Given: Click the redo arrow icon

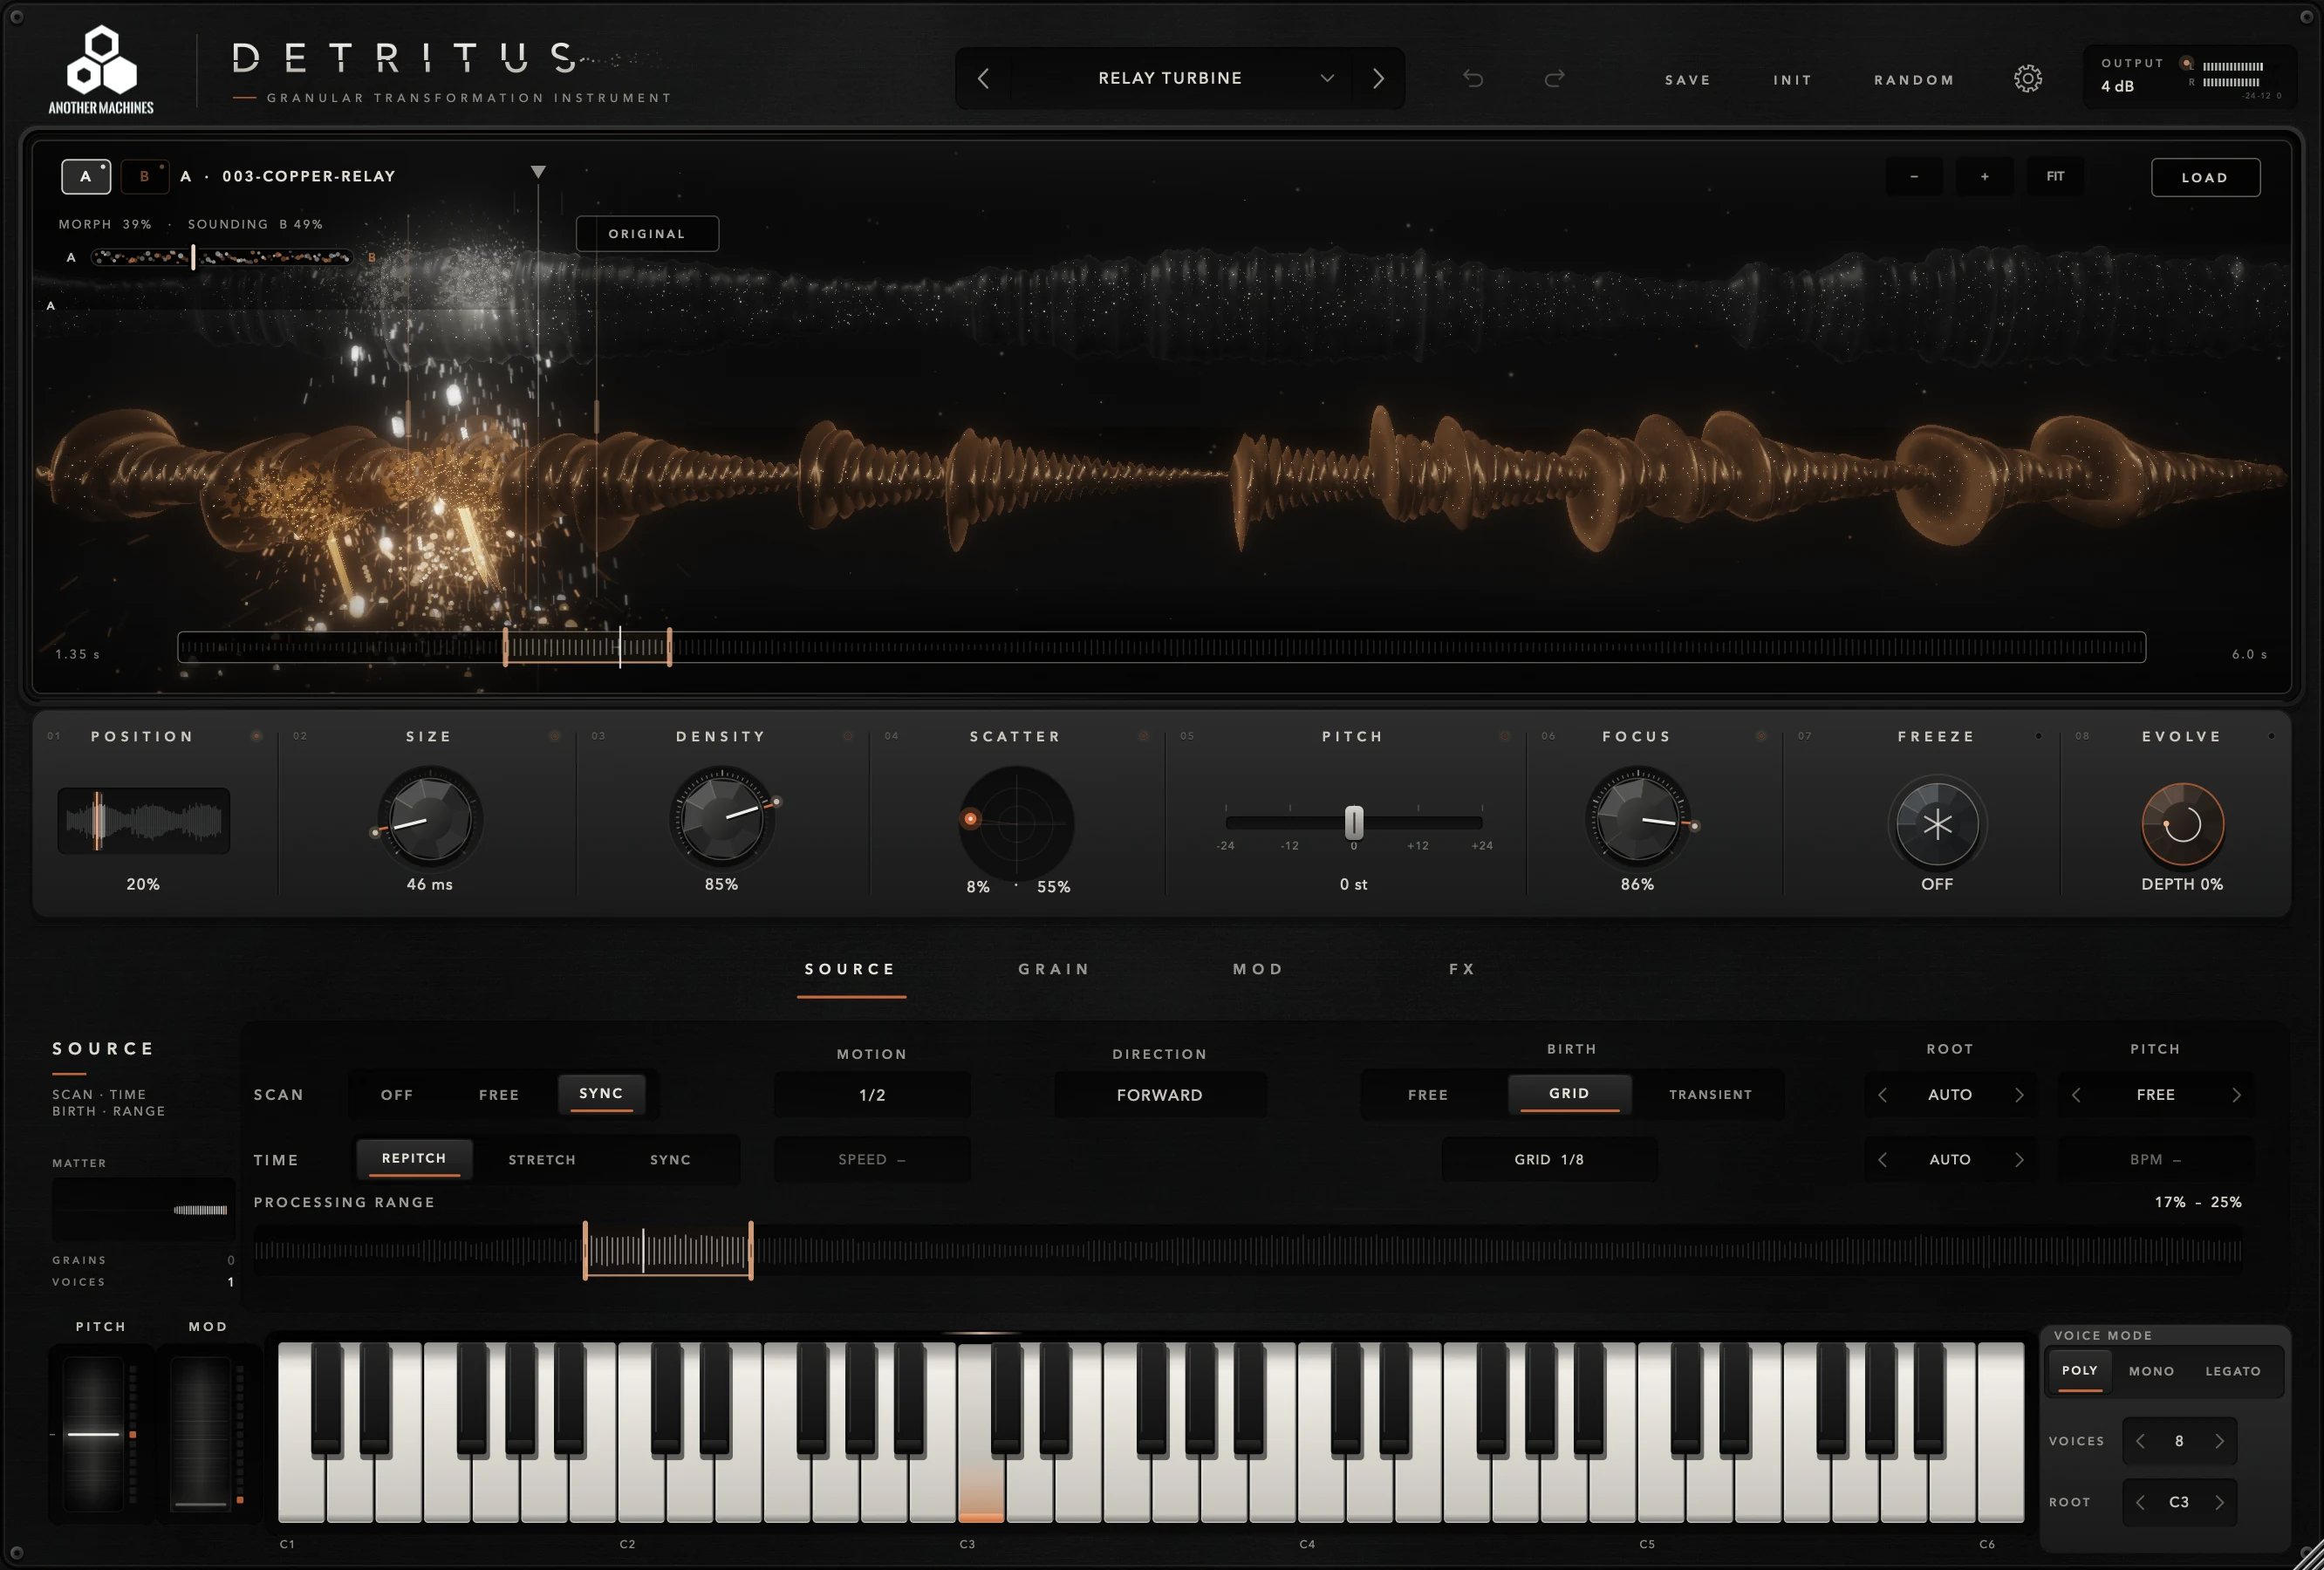Looking at the screenshot, I should tap(1554, 78).
